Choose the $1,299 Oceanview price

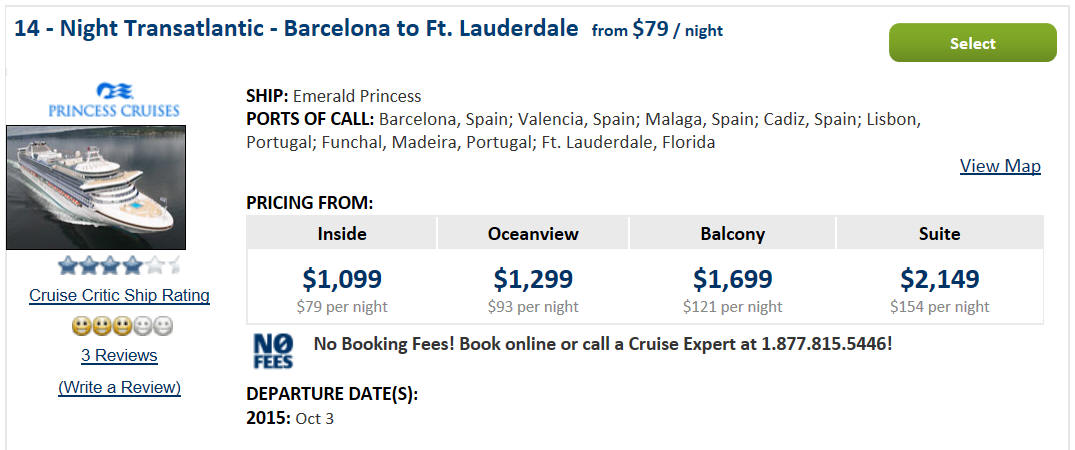(x=533, y=279)
